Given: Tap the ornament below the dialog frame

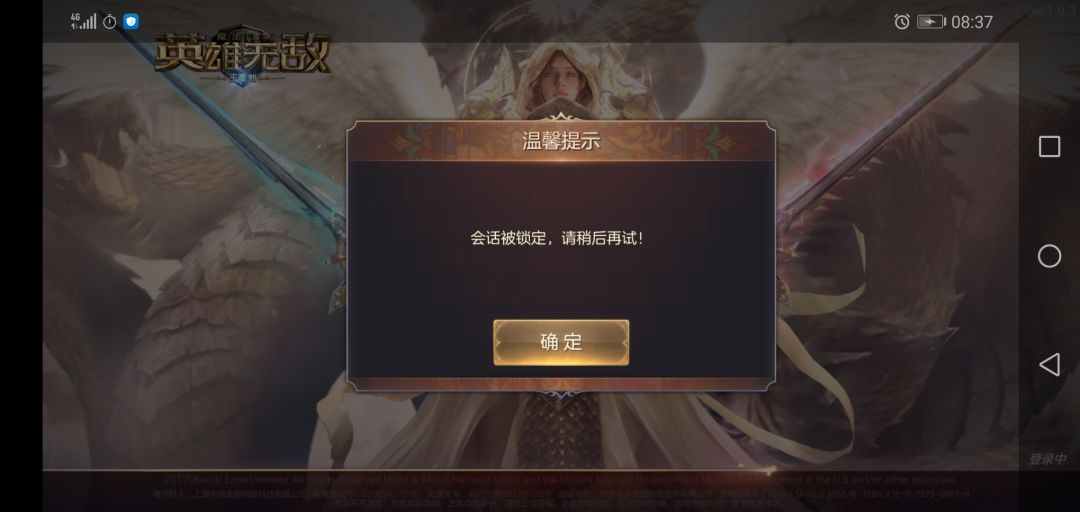Looking at the screenshot, I should coord(561,395).
